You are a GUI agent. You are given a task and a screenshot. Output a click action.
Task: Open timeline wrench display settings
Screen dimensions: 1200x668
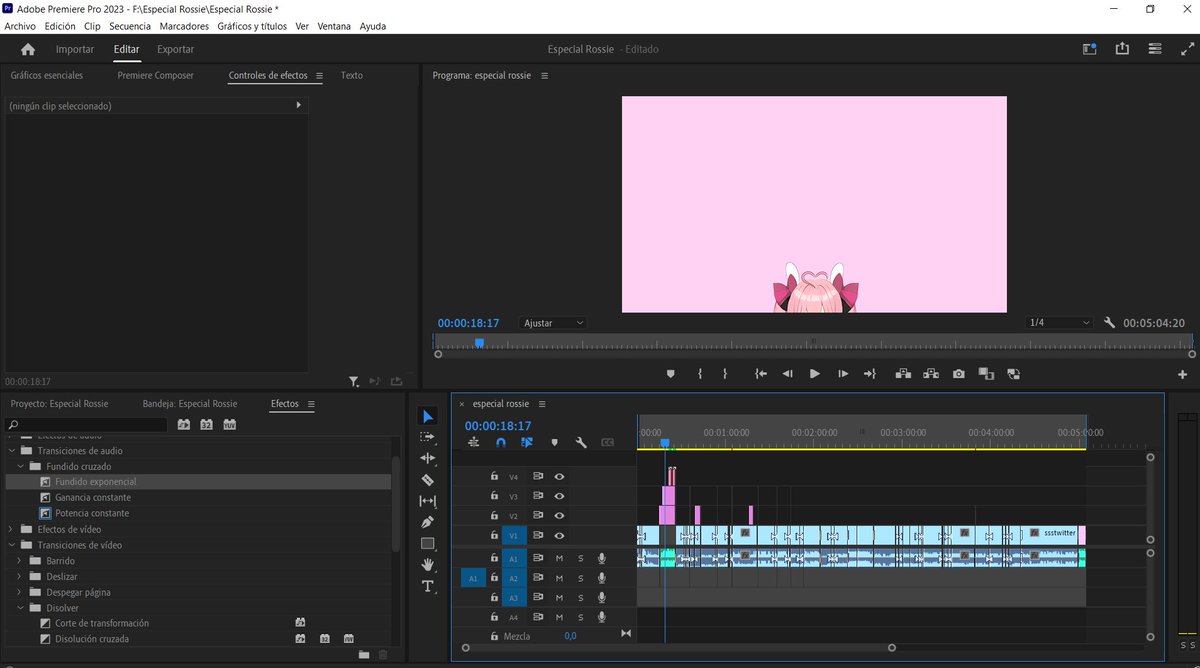581,442
